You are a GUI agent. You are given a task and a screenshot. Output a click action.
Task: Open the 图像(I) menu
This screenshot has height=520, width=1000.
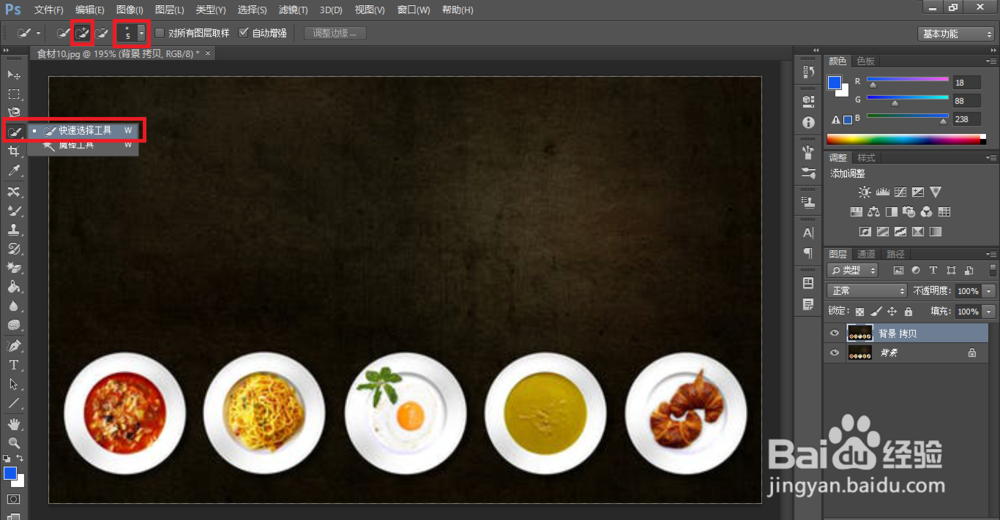pos(129,10)
